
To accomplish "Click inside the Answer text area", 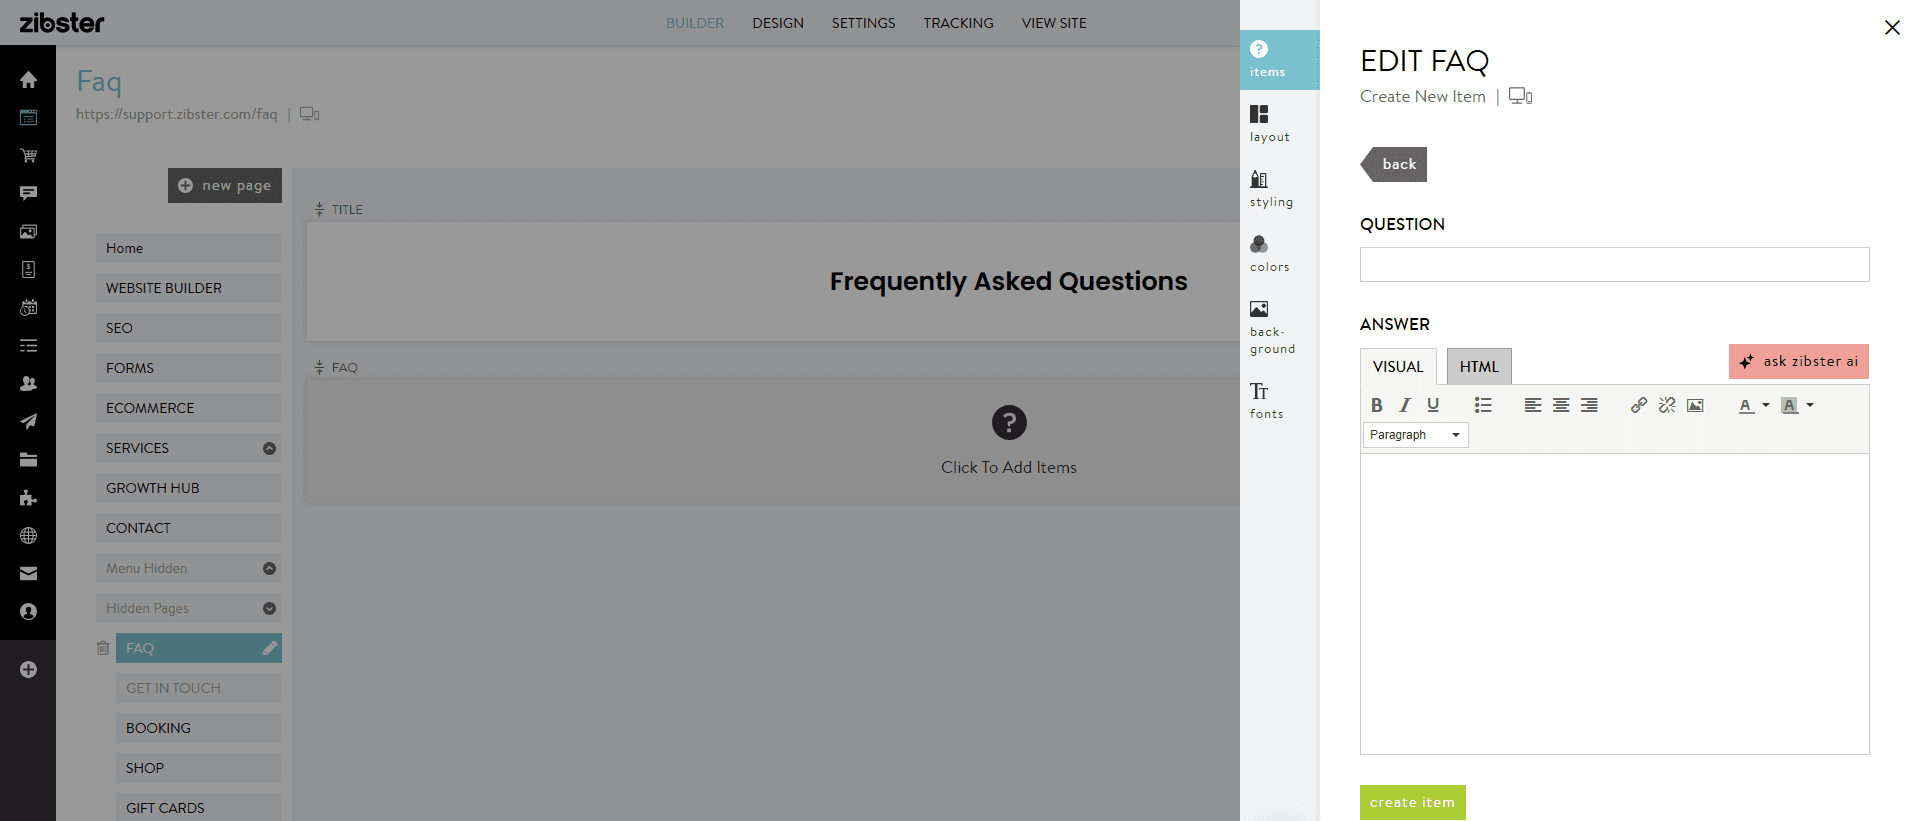I will click(x=1614, y=604).
